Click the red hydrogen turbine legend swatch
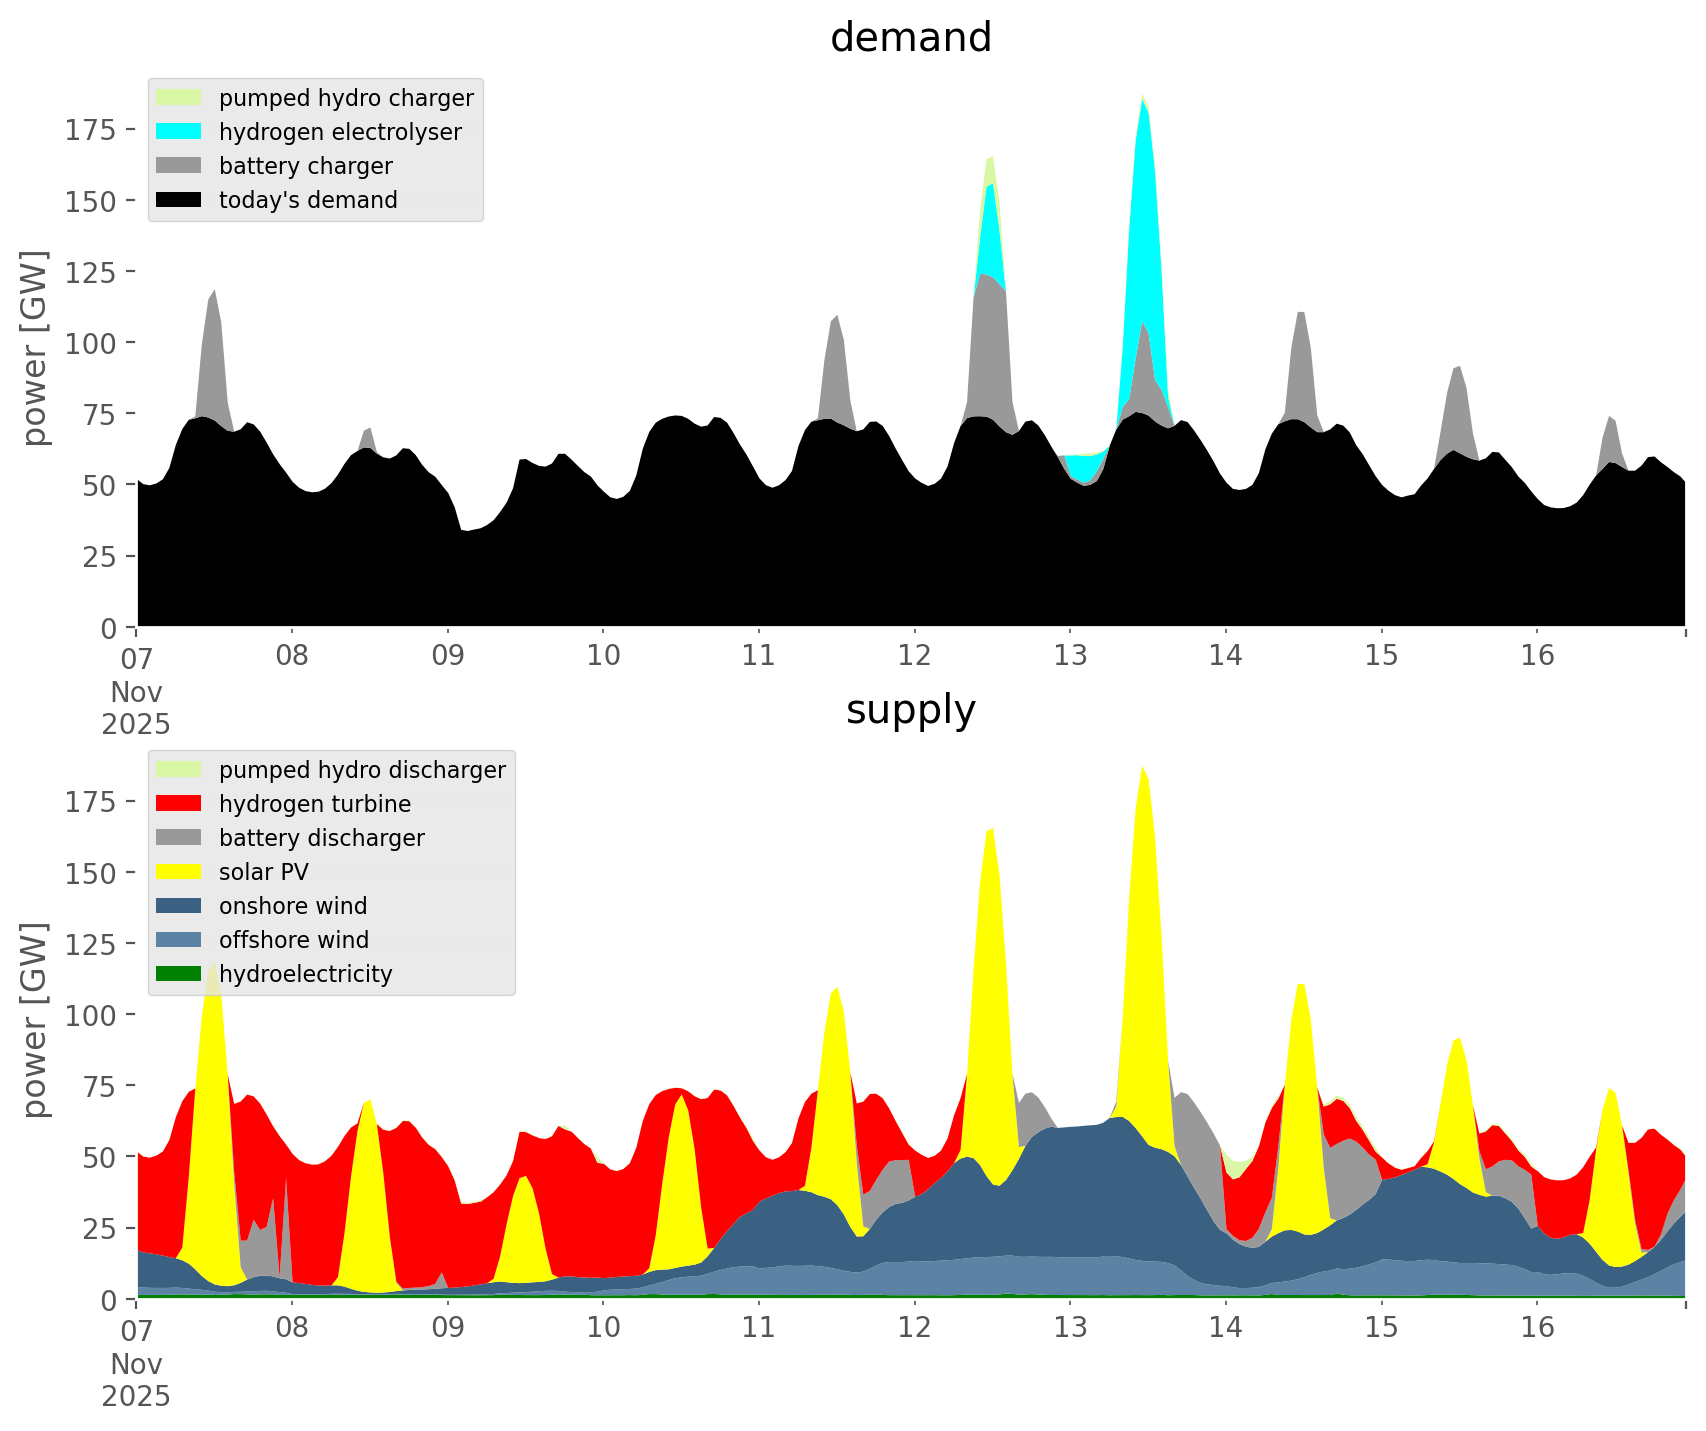 pyautogui.click(x=179, y=804)
